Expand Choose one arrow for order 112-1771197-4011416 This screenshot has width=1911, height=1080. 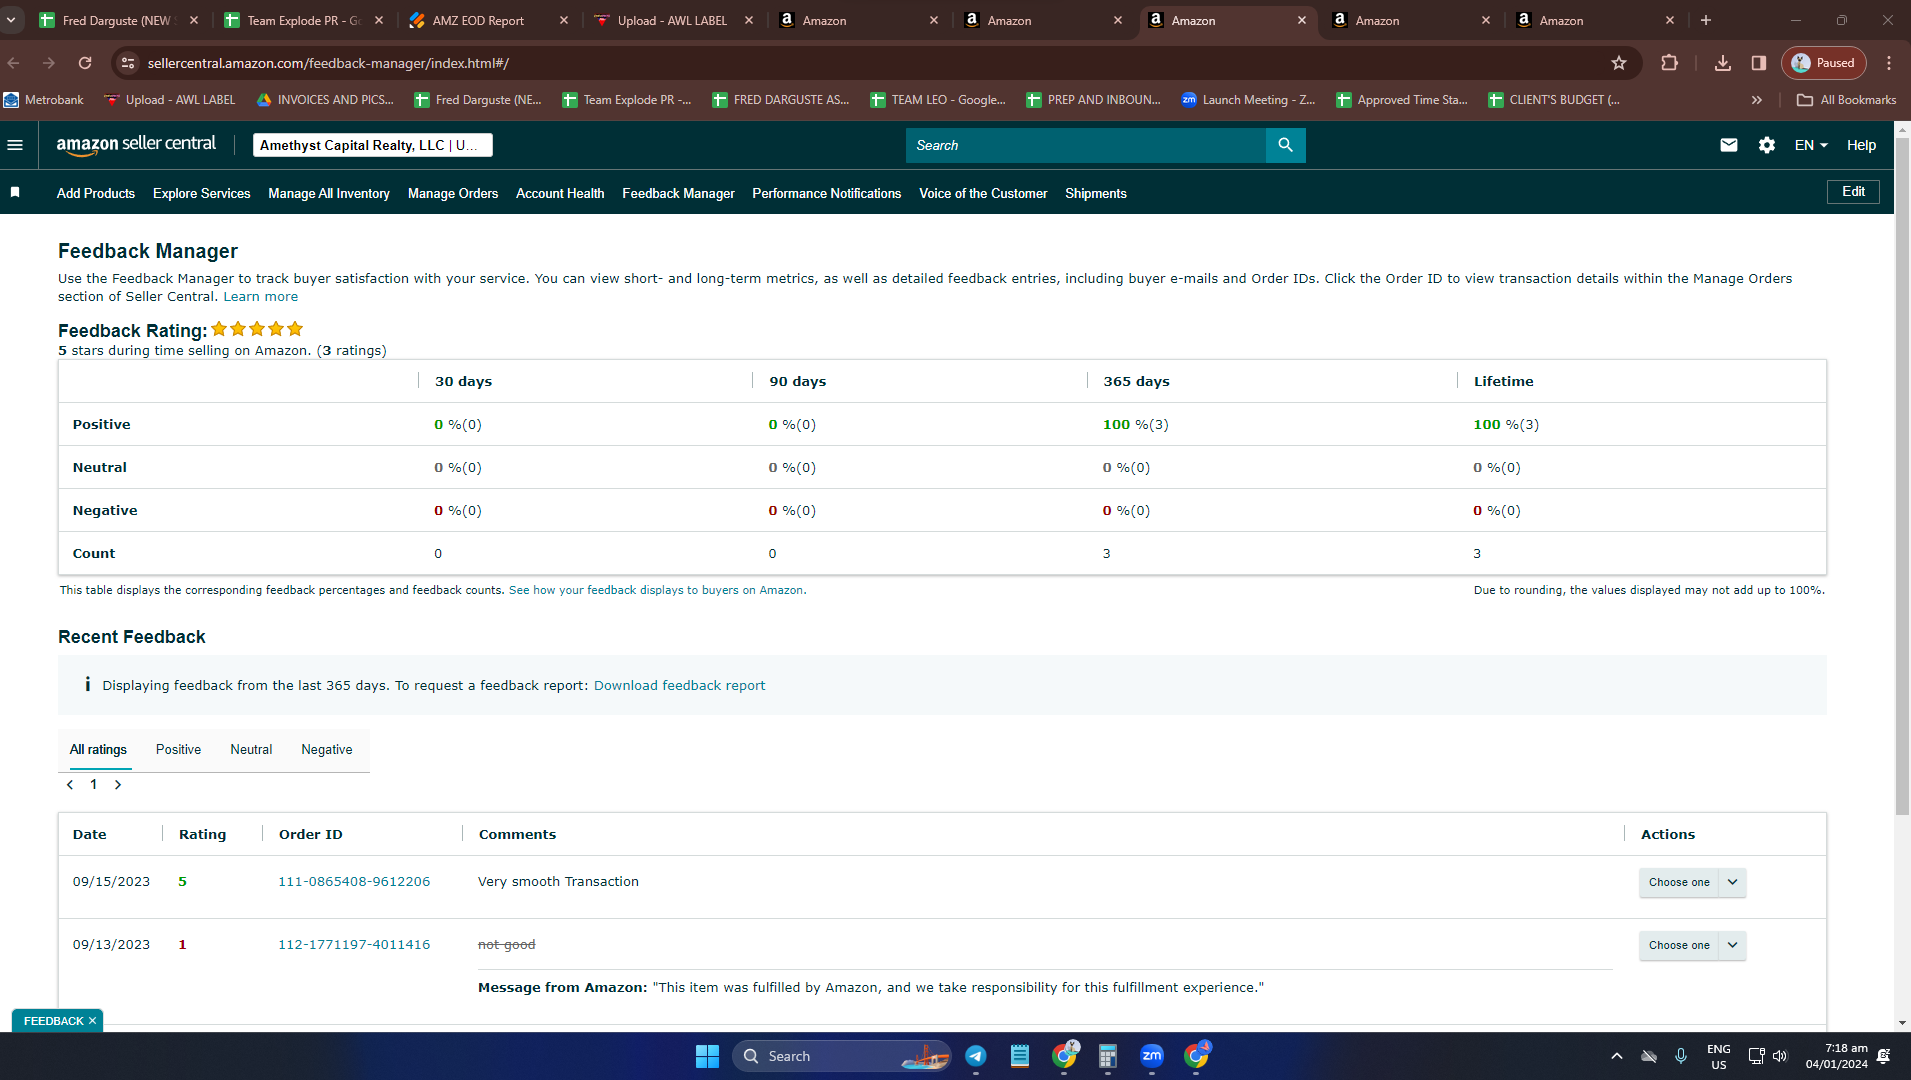click(1732, 945)
